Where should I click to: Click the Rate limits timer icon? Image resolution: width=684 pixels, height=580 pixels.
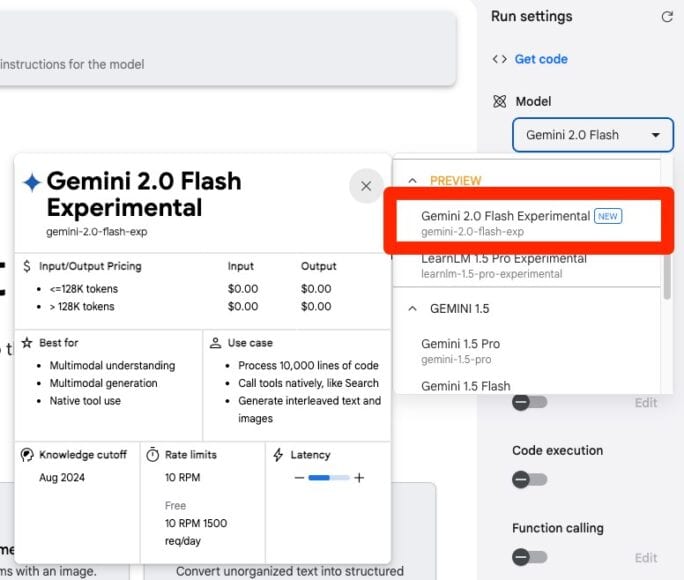(x=152, y=455)
